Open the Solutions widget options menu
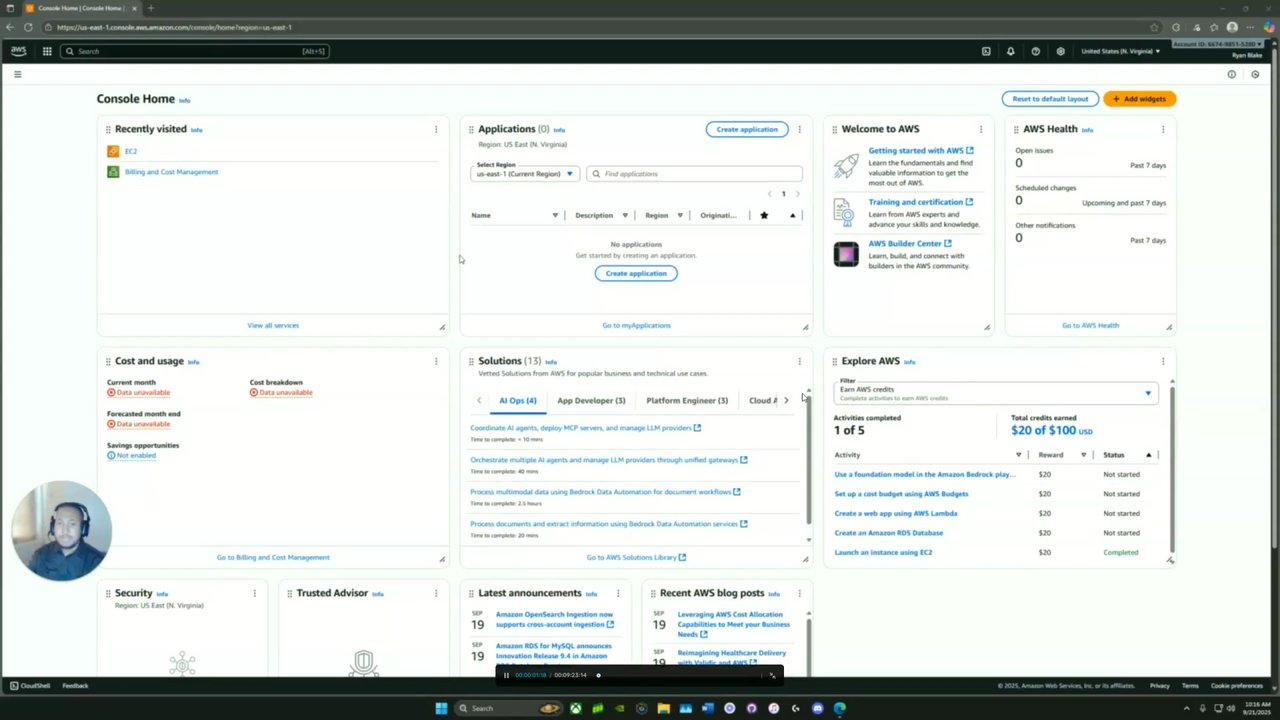 [799, 361]
